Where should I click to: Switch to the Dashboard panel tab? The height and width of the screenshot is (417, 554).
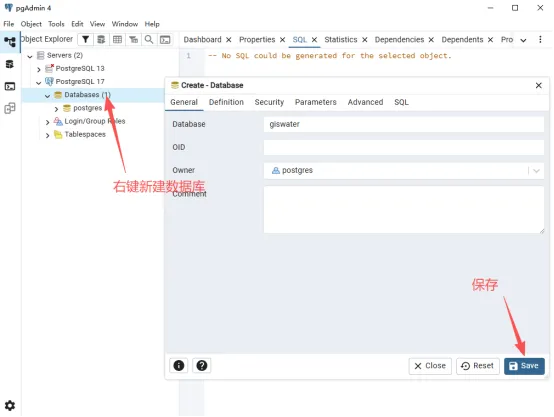click(x=202, y=40)
